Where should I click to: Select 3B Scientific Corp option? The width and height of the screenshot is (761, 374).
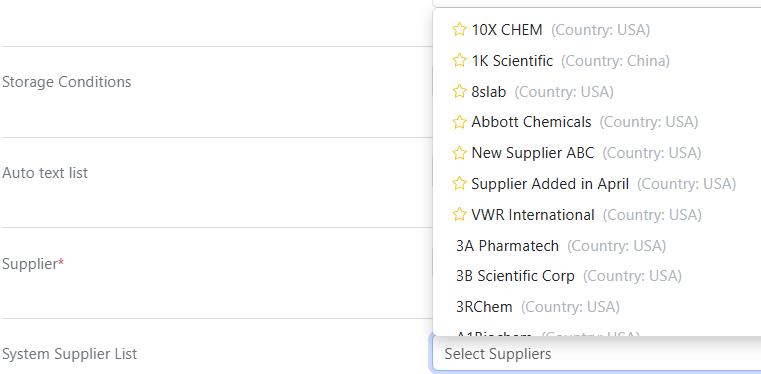[597, 276]
